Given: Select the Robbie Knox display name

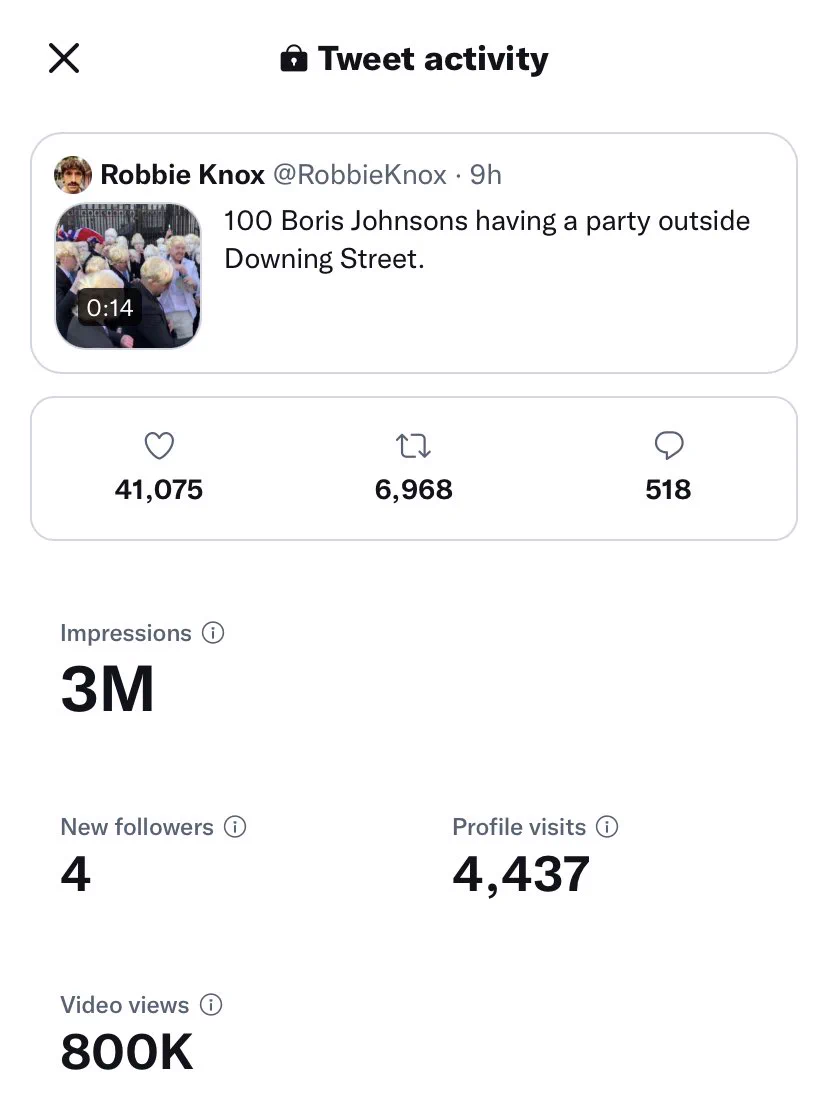Looking at the screenshot, I should [x=182, y=175].
